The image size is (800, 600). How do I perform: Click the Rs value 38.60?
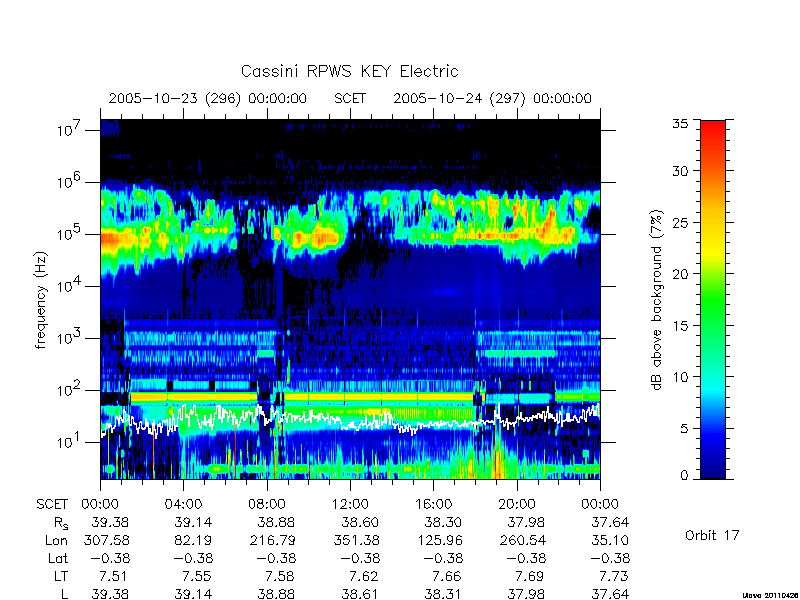click(360, 522)
